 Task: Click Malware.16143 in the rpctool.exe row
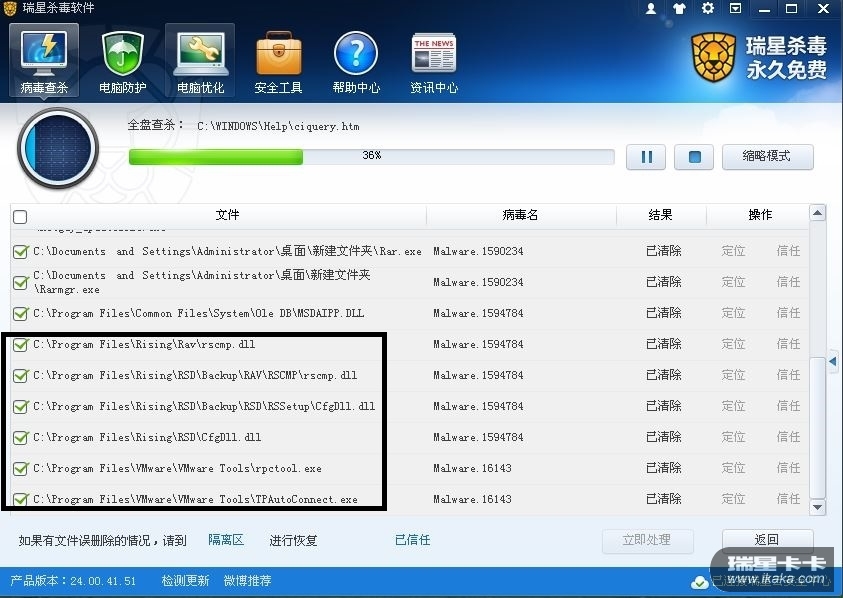472,468
